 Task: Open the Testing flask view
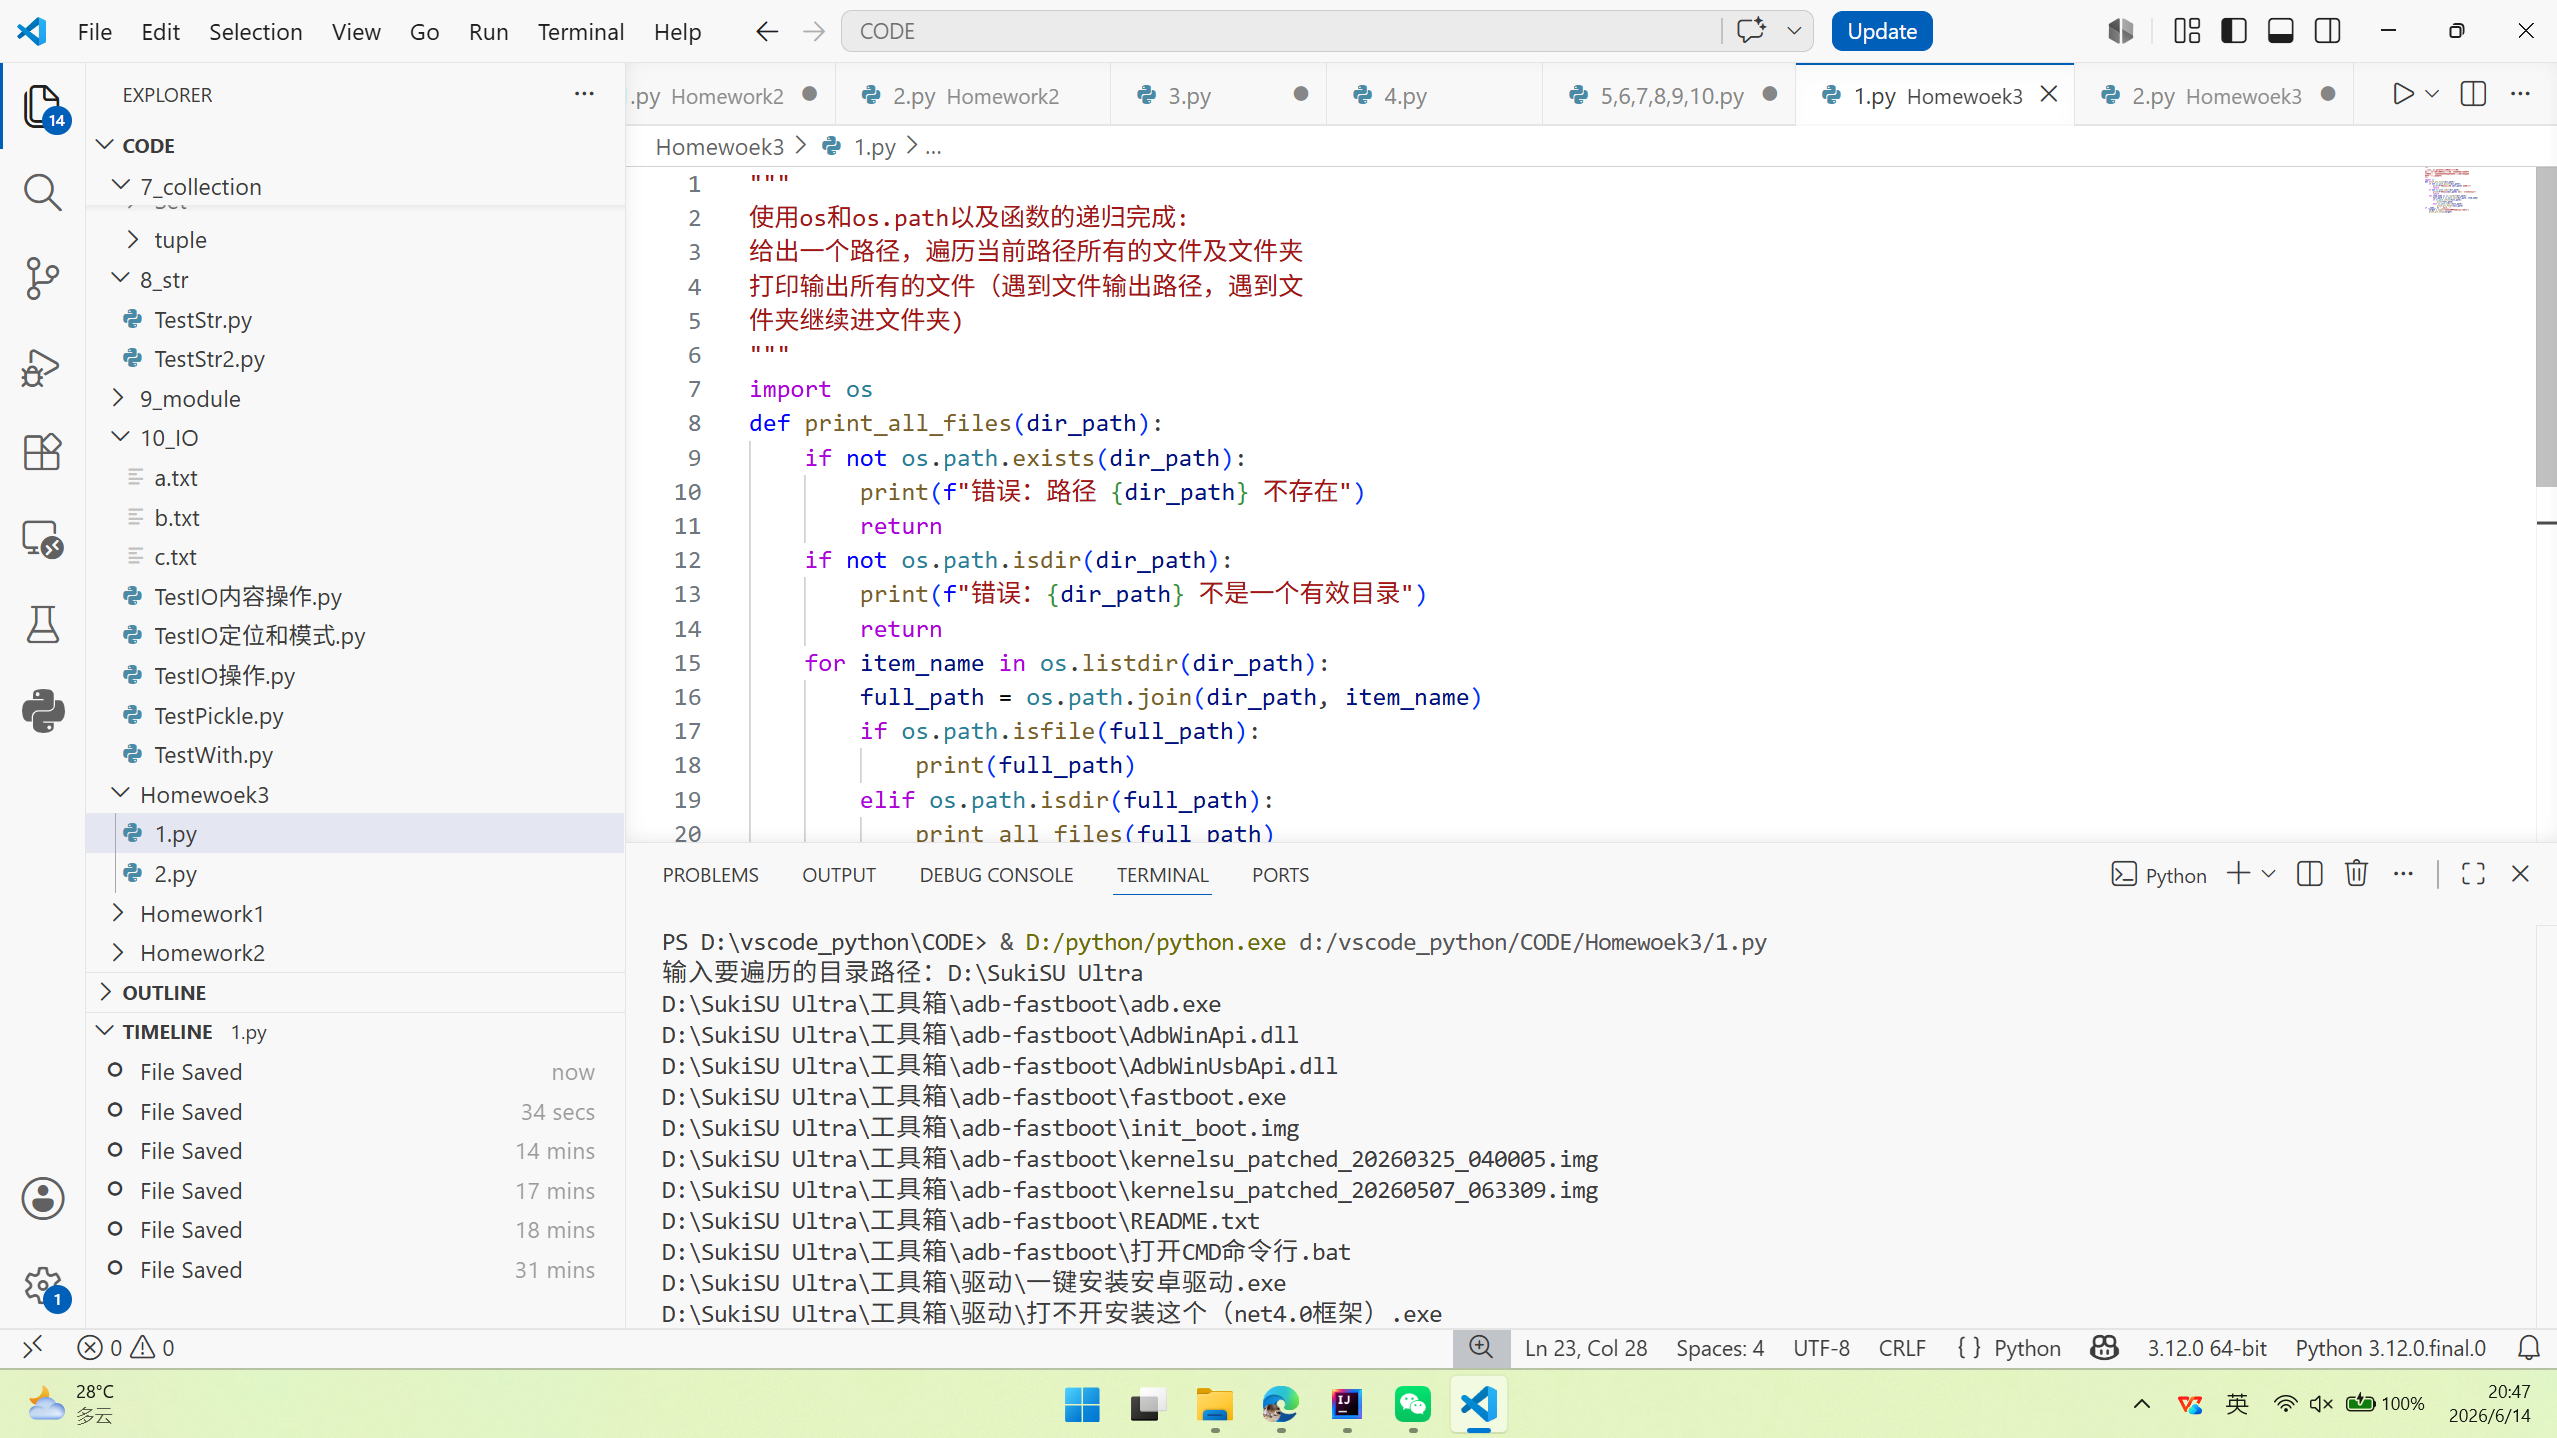coord(42,625)
